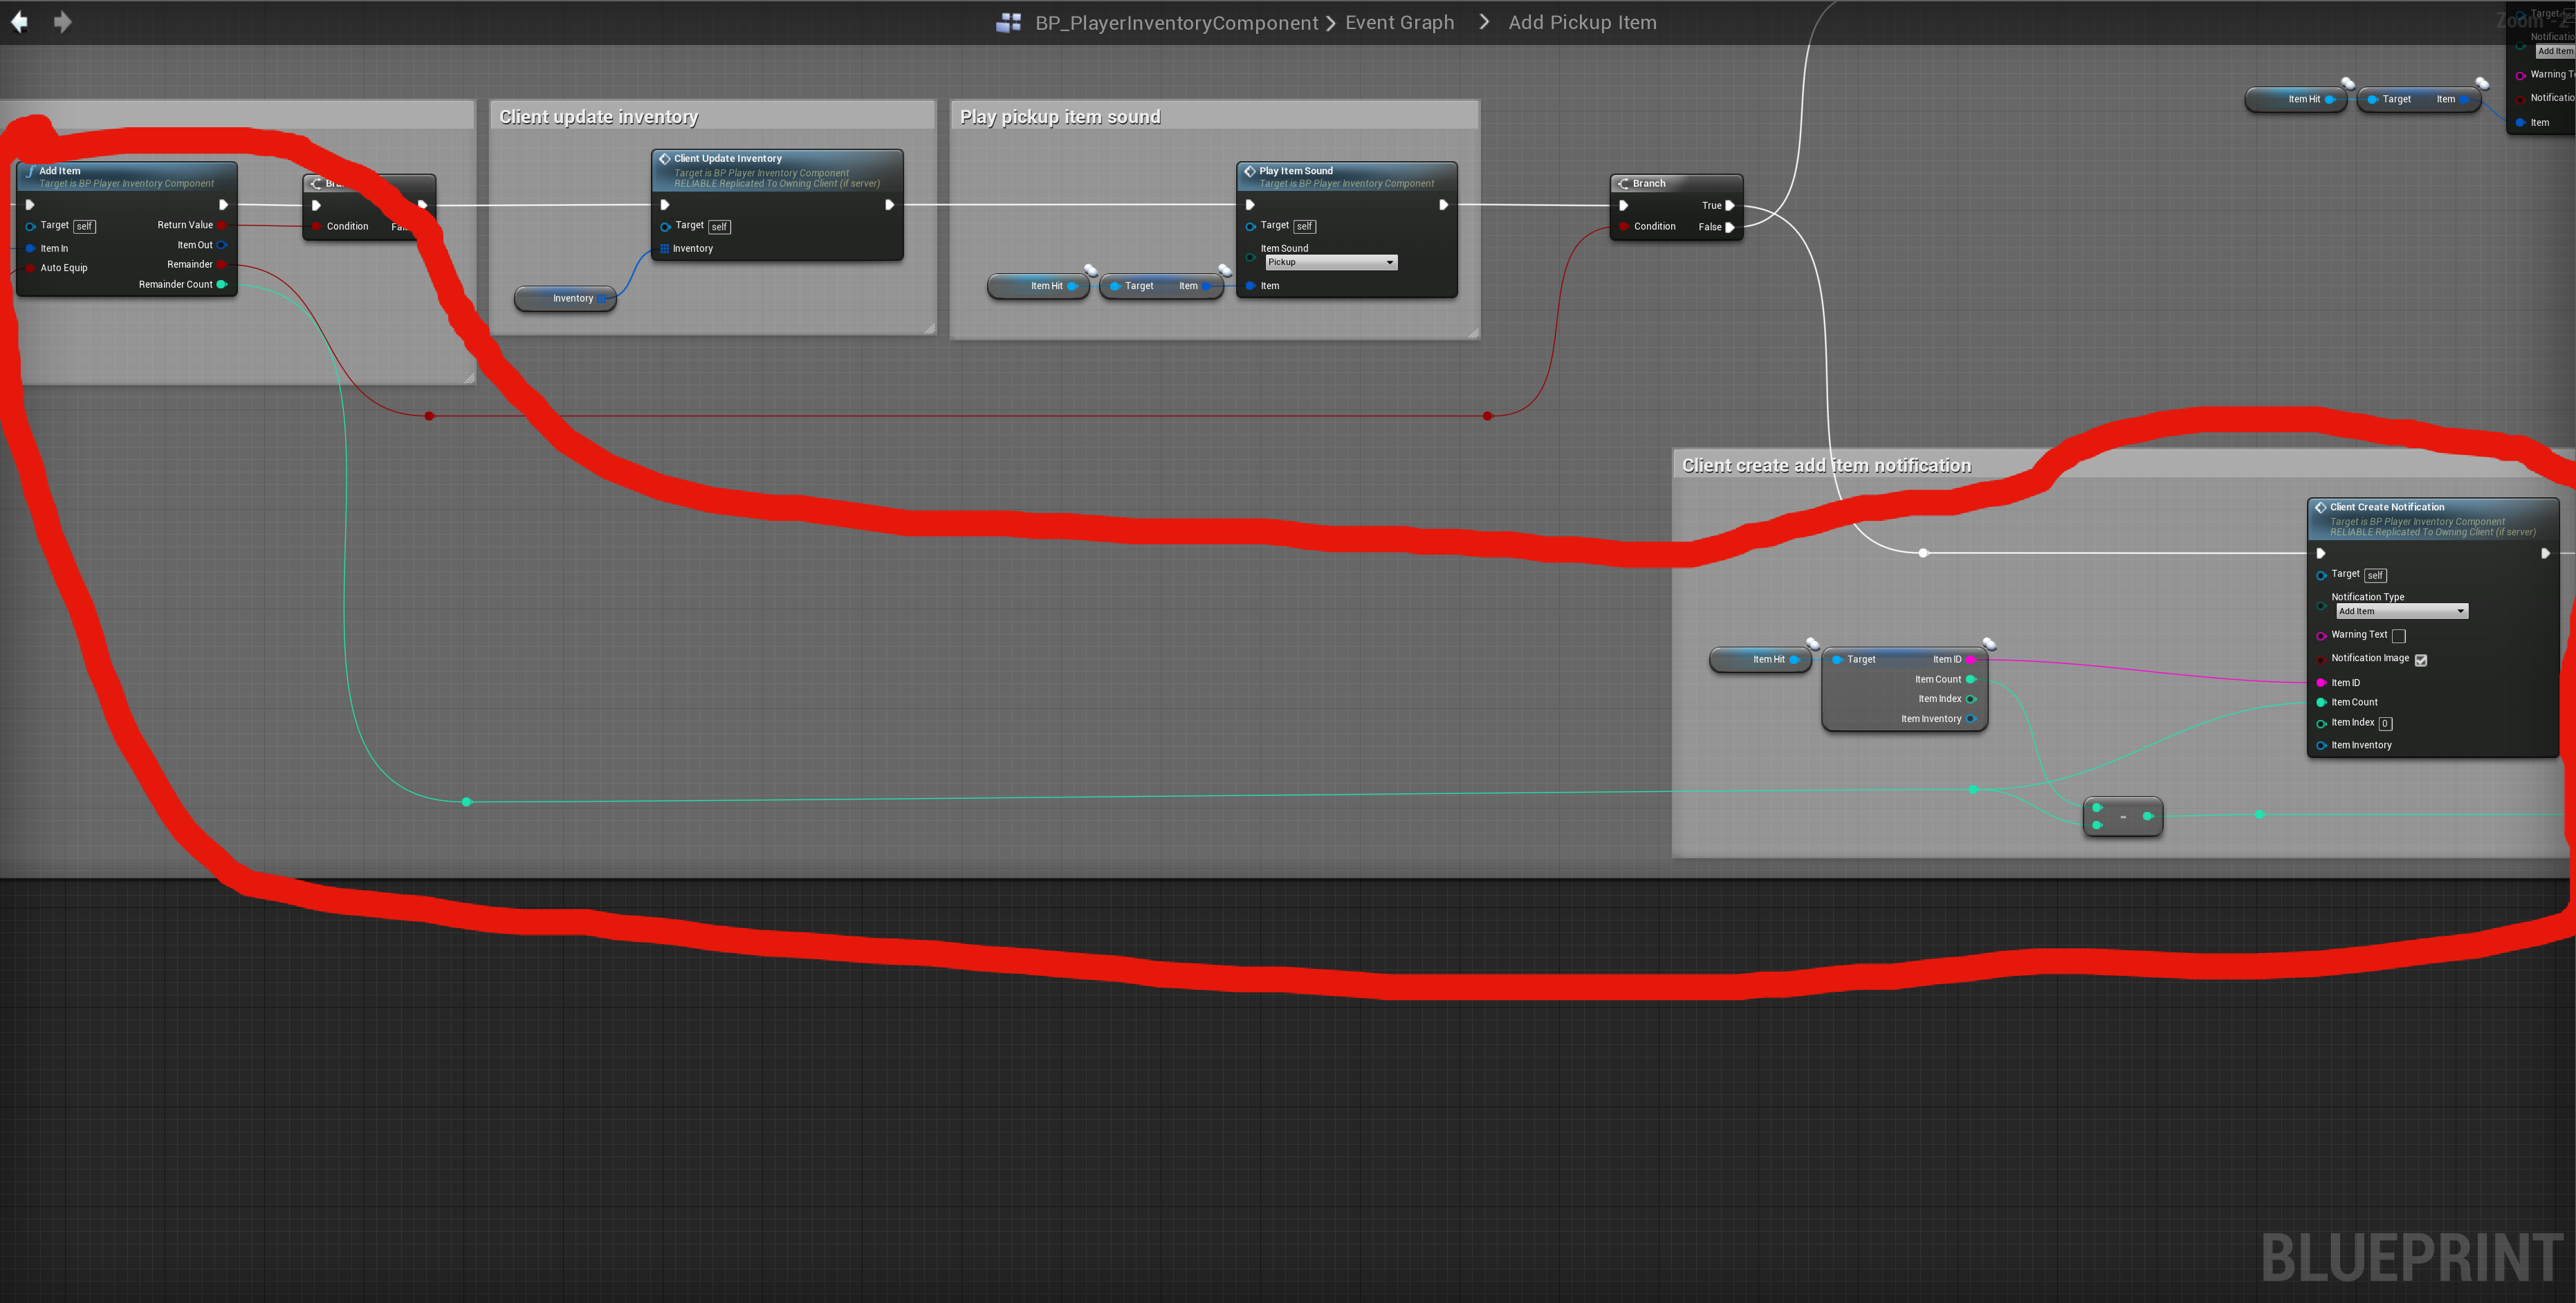Click the Branch node's False exec pin

coord(1730,227)
